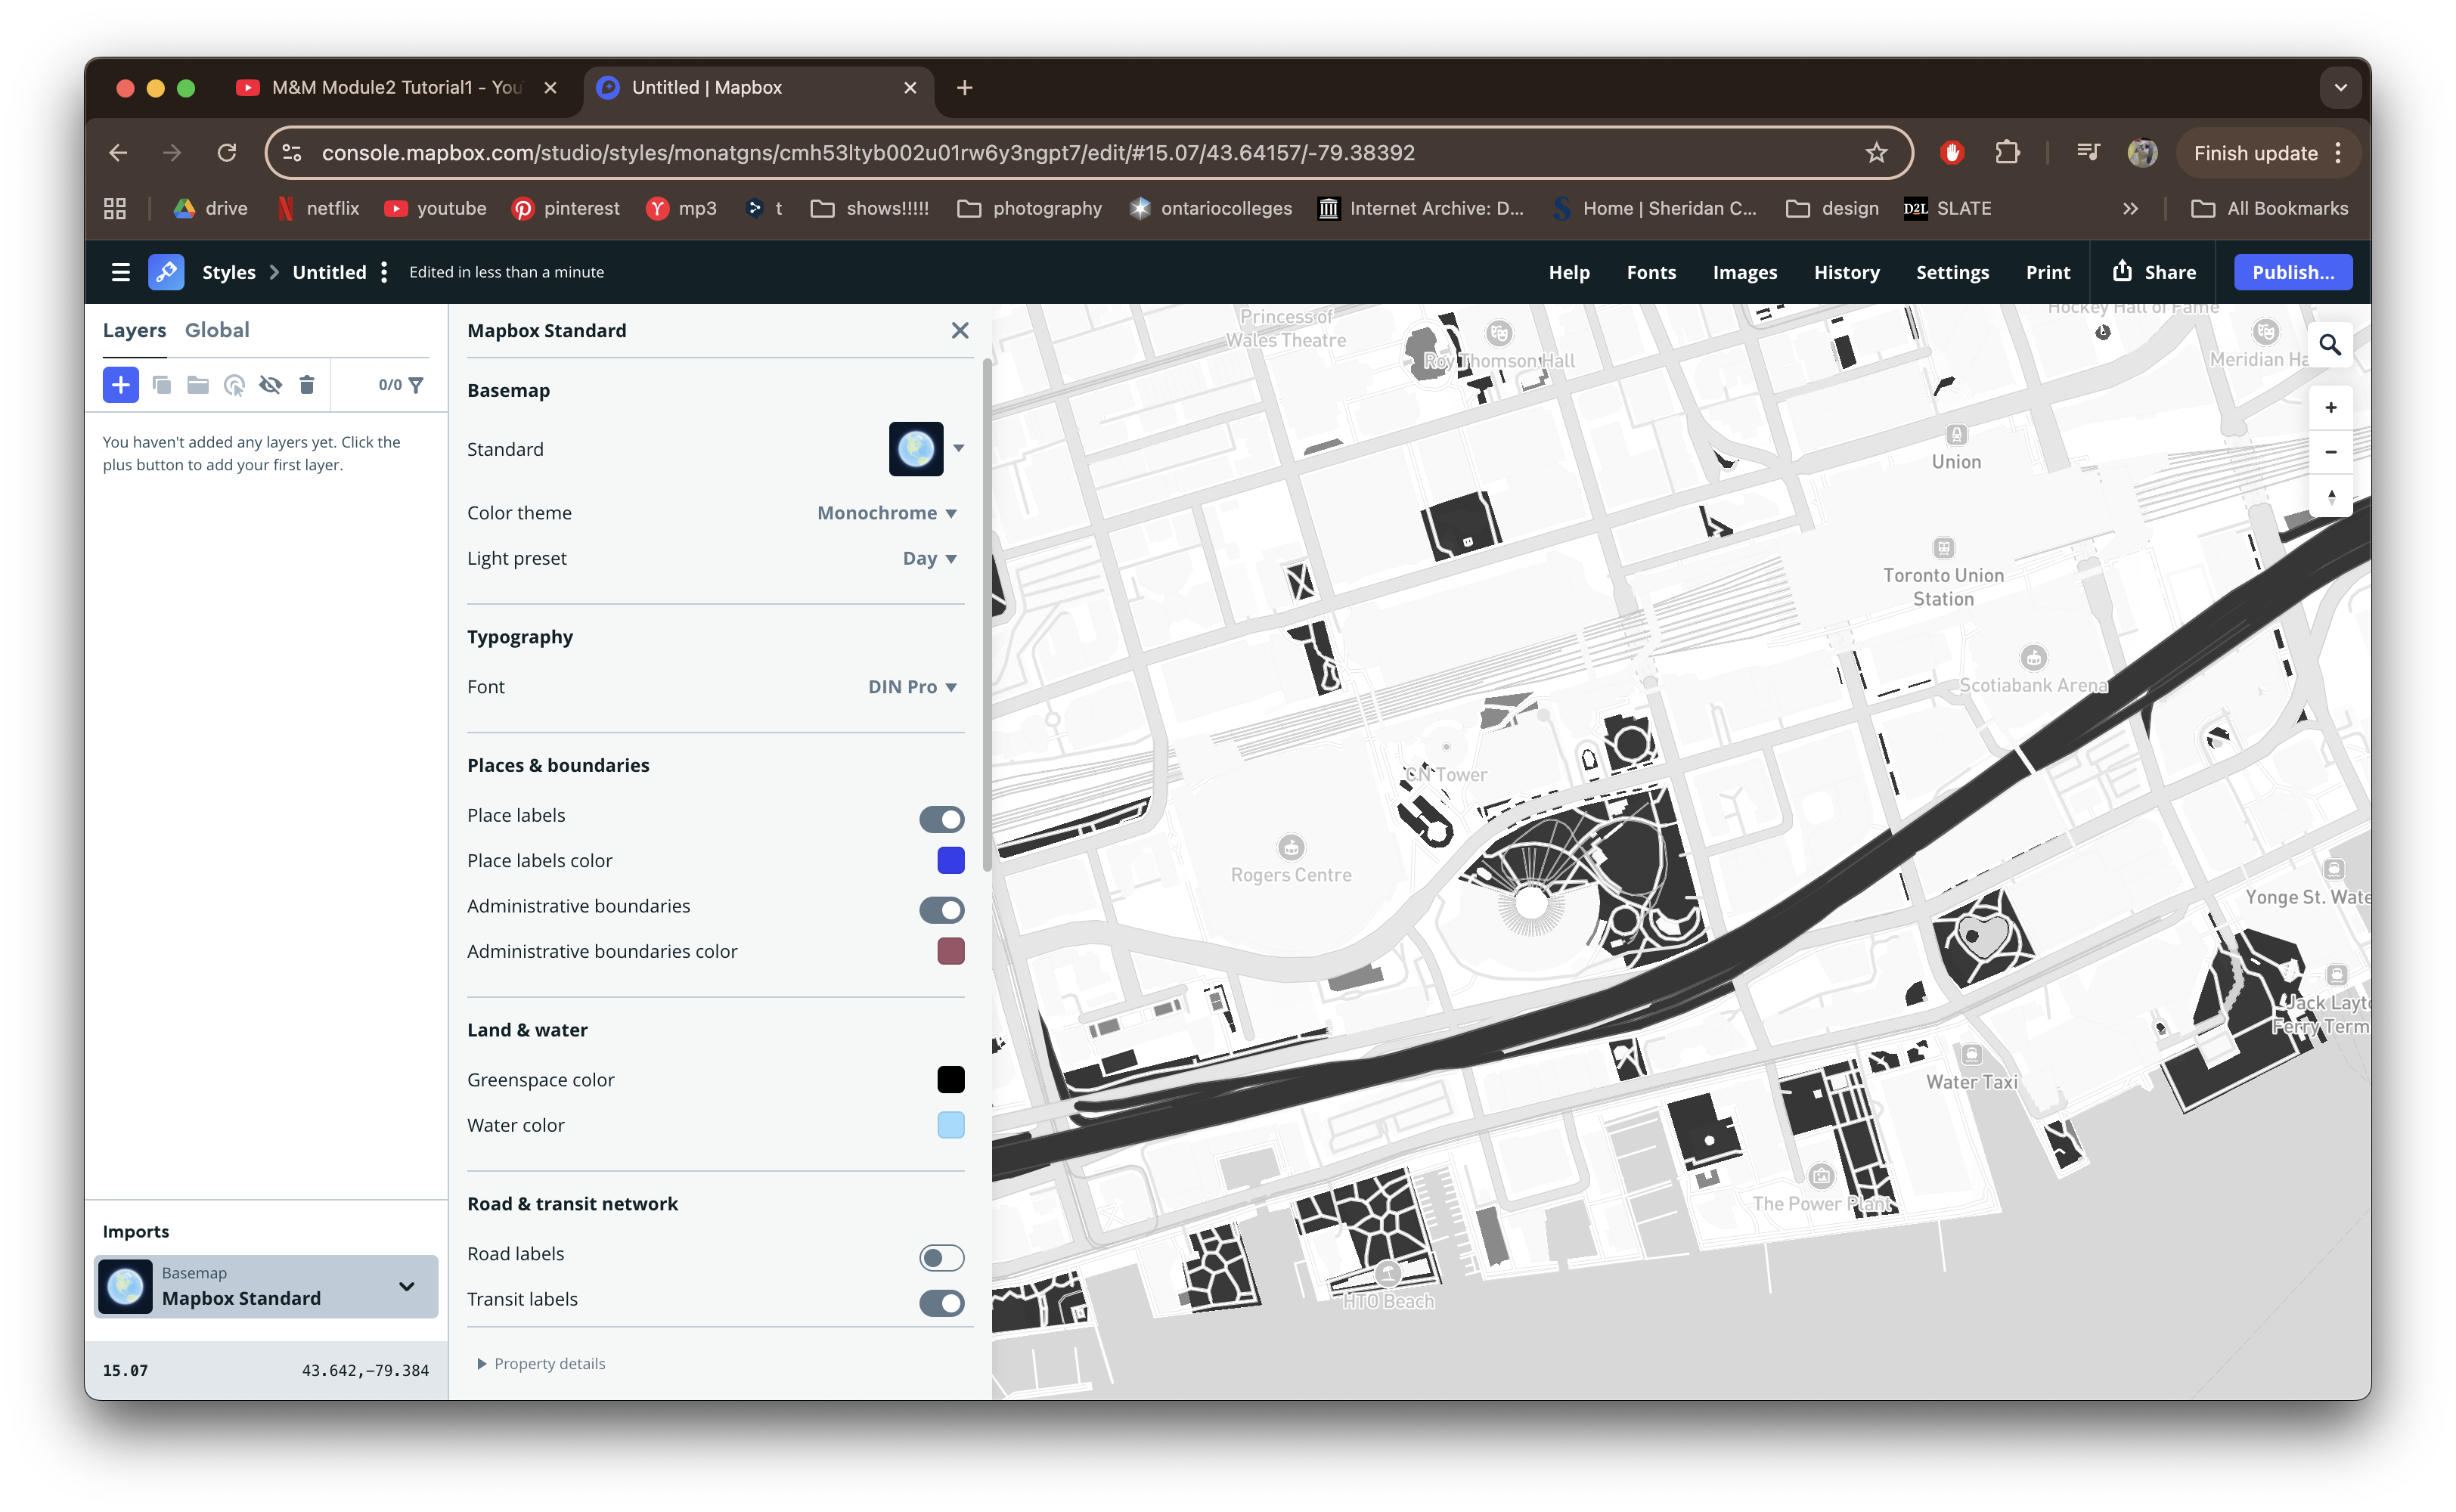Switch to the Global tab
Viewport: 2456px width, 1512px height.
pos(217,330)
